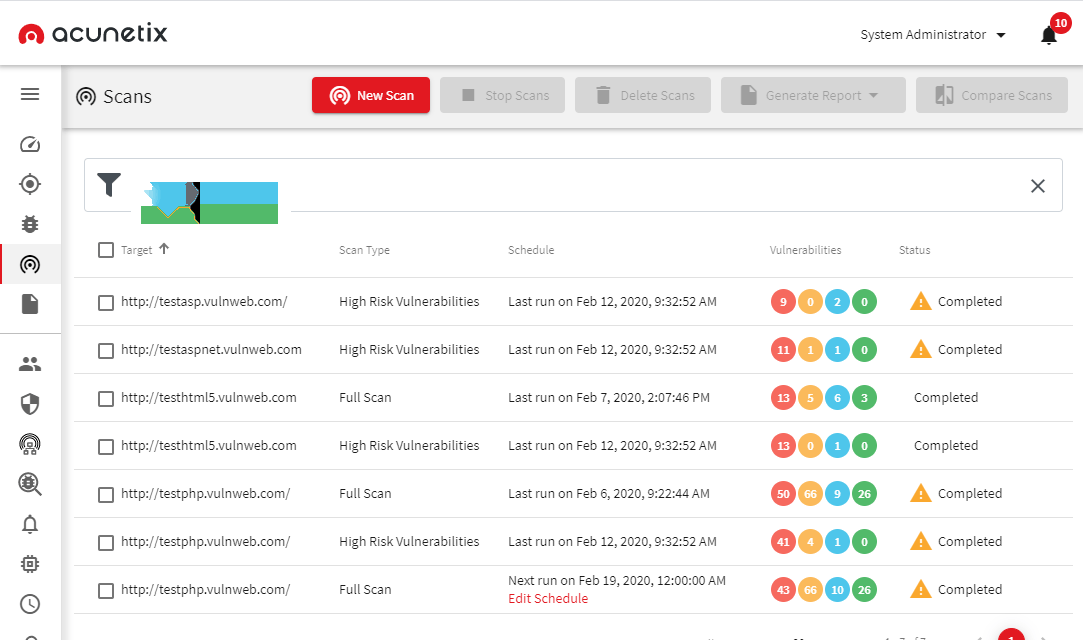
Task: Open the sidebar bell settings icon
Action: [30, 525]
